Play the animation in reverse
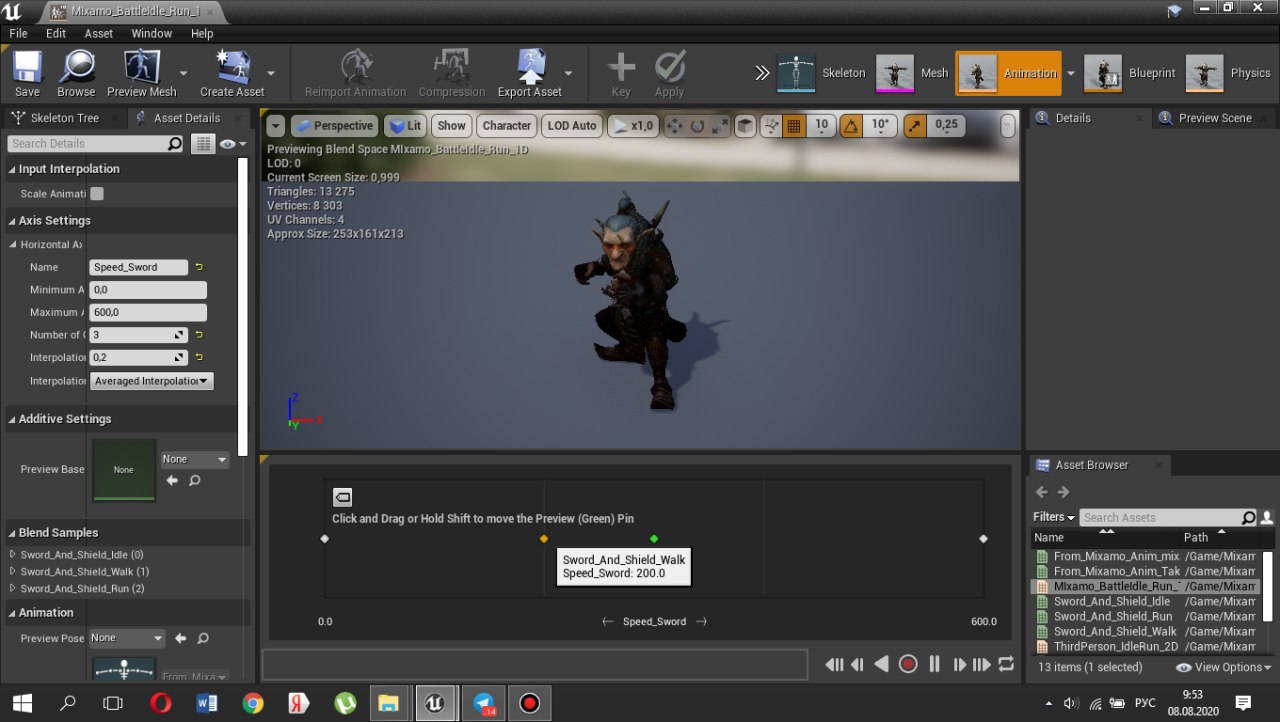Viewport: 1280px width, 722px height. tap(881, 664)
